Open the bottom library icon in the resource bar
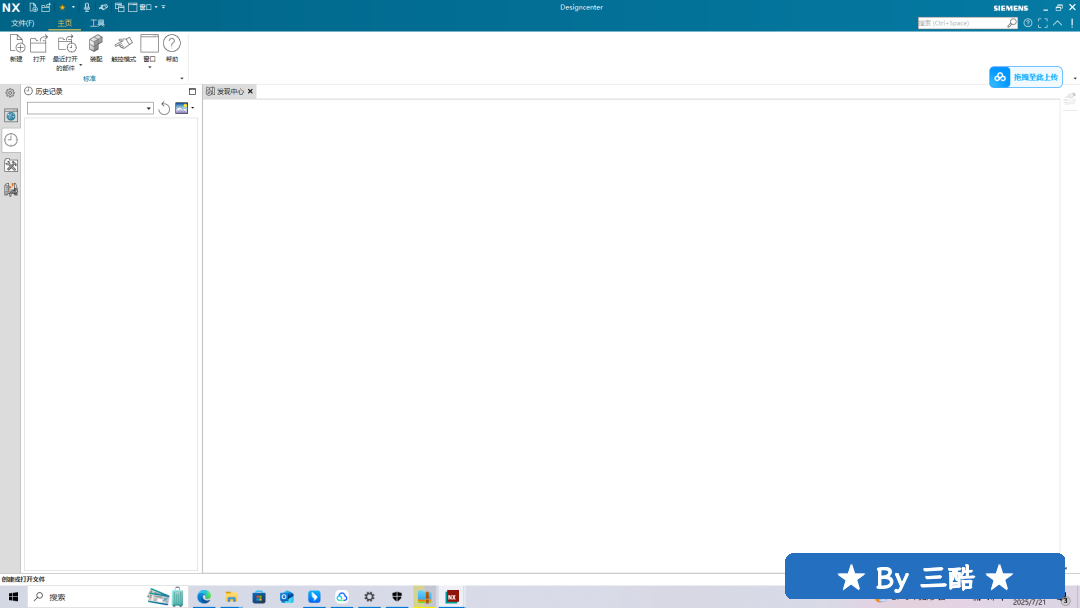This screenshot has width=1080, height=608. 11,189
